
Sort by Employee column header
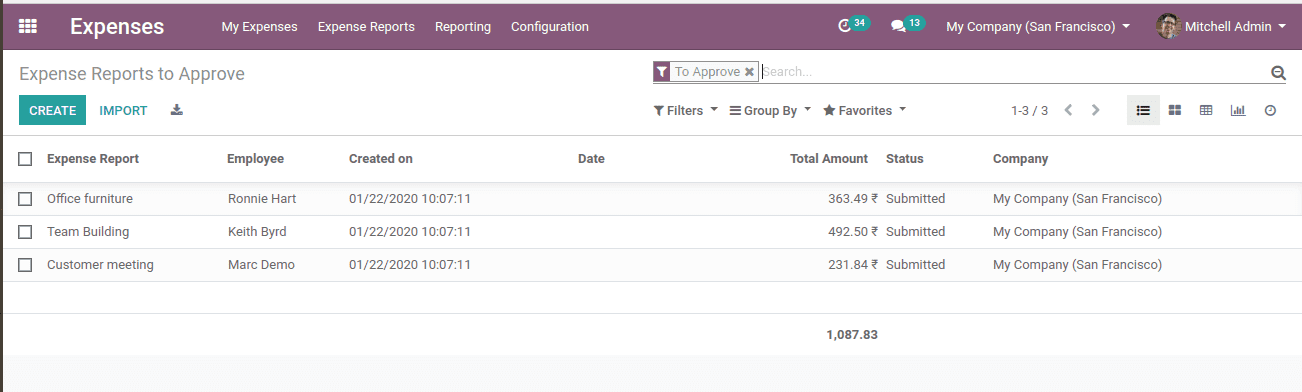(255, 158)
